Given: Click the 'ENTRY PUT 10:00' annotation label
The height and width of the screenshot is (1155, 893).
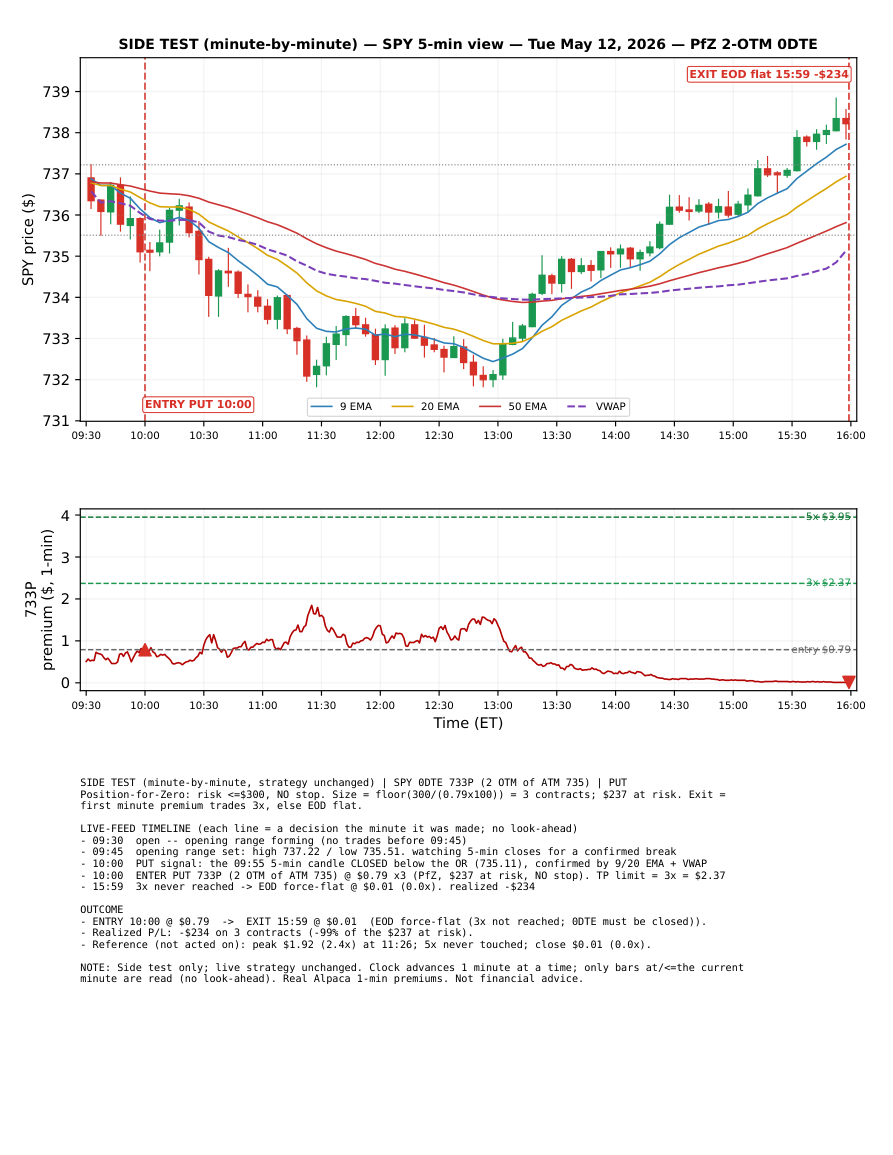Looking at the screenshot, I should (198, 404).
